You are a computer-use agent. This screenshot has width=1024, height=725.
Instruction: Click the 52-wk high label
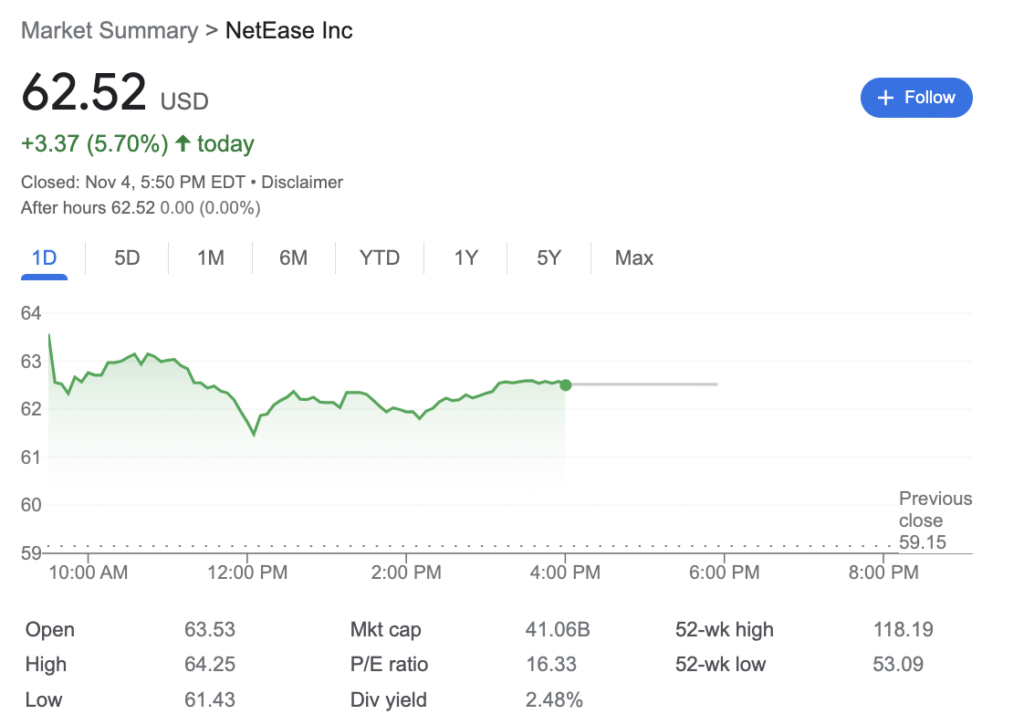724,630
